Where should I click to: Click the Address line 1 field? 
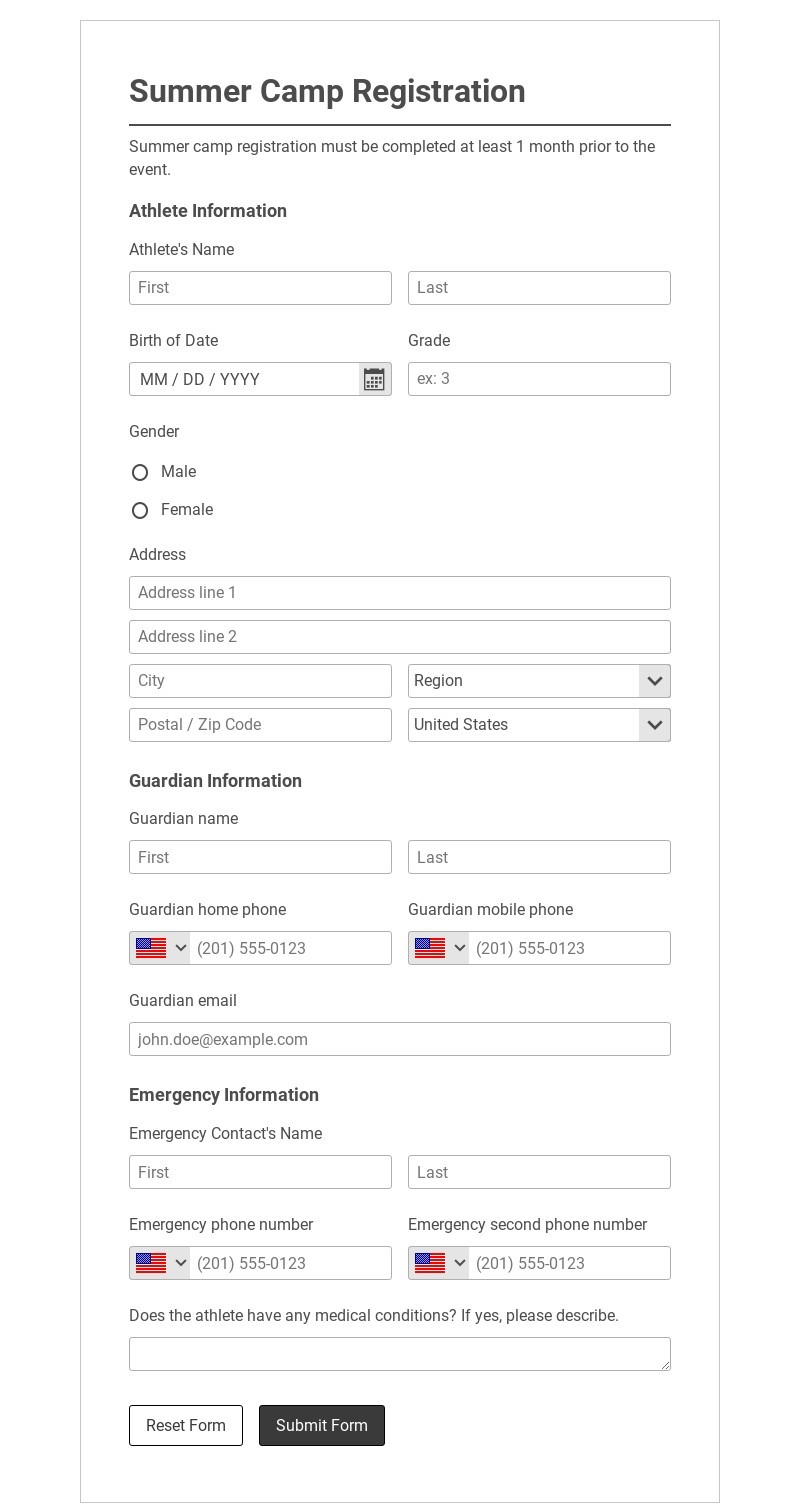point(400,593)
